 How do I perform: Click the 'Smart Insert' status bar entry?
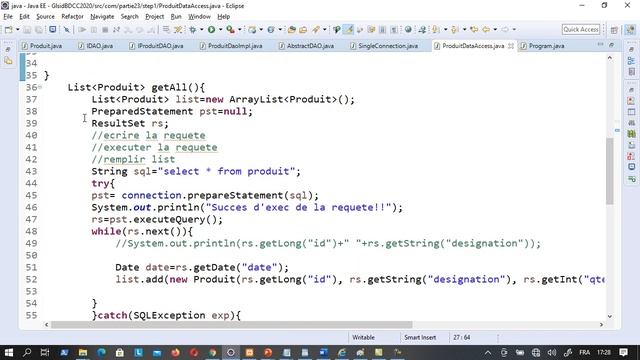click(420, 338)
